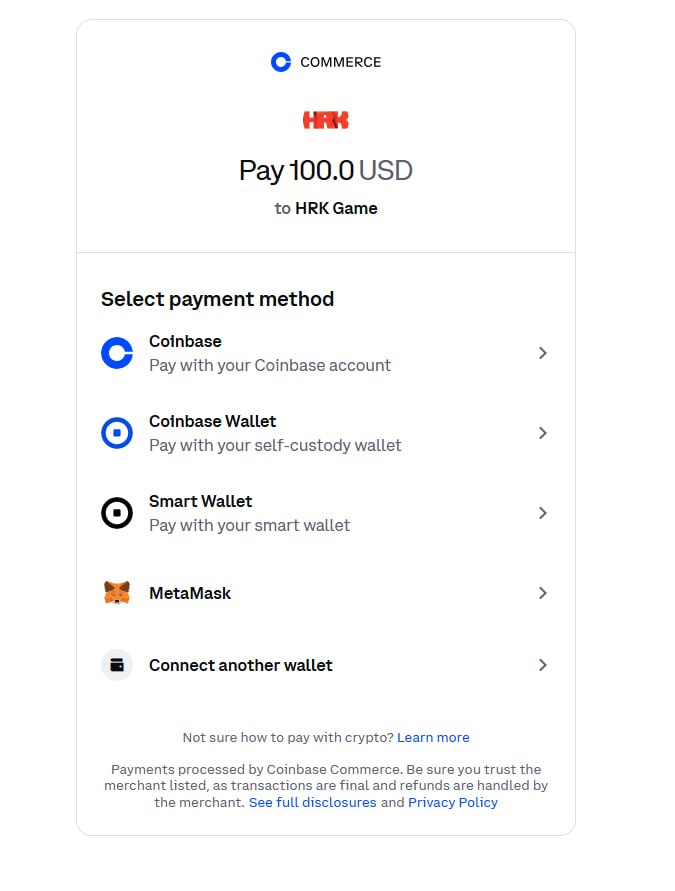Click the Coinbase Commerce logo icon

[281, 62]
